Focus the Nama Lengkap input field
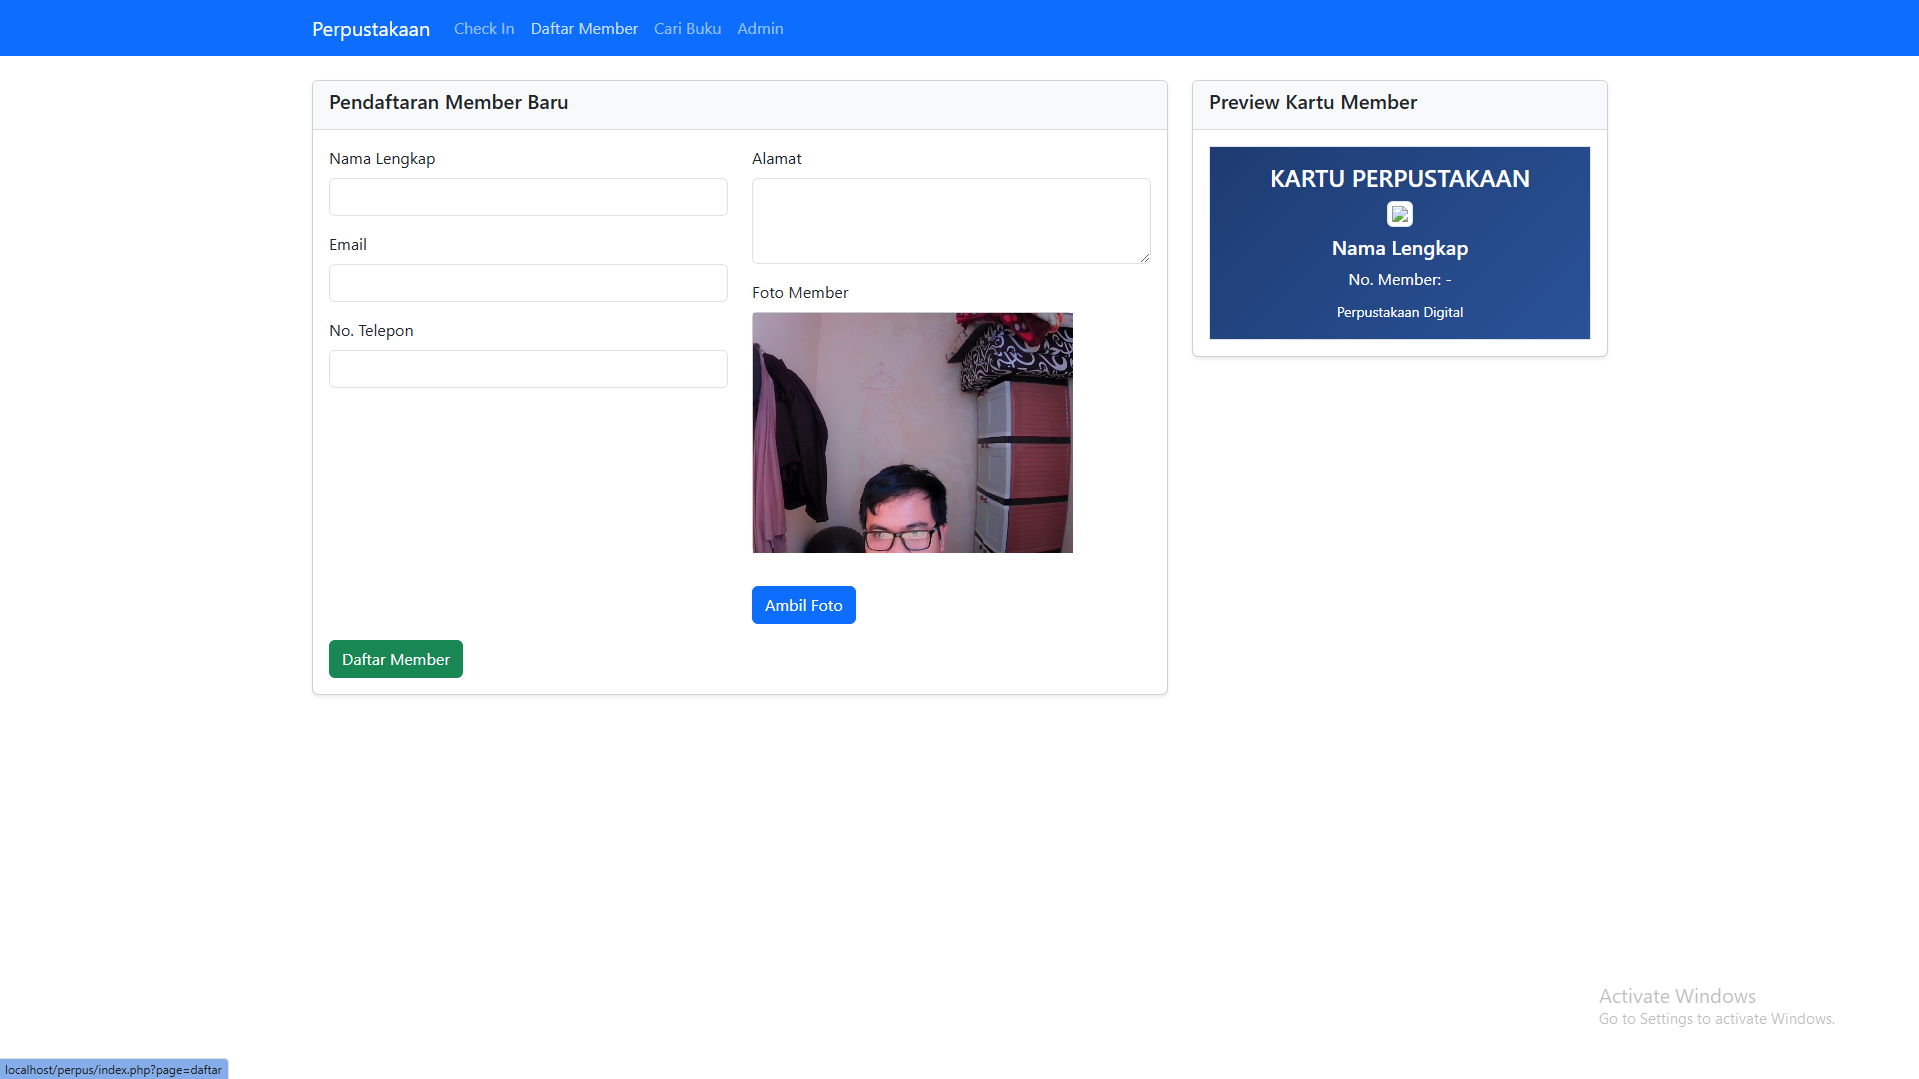The width and height of the screenshot is (1919, 1079). coord(528,197)
